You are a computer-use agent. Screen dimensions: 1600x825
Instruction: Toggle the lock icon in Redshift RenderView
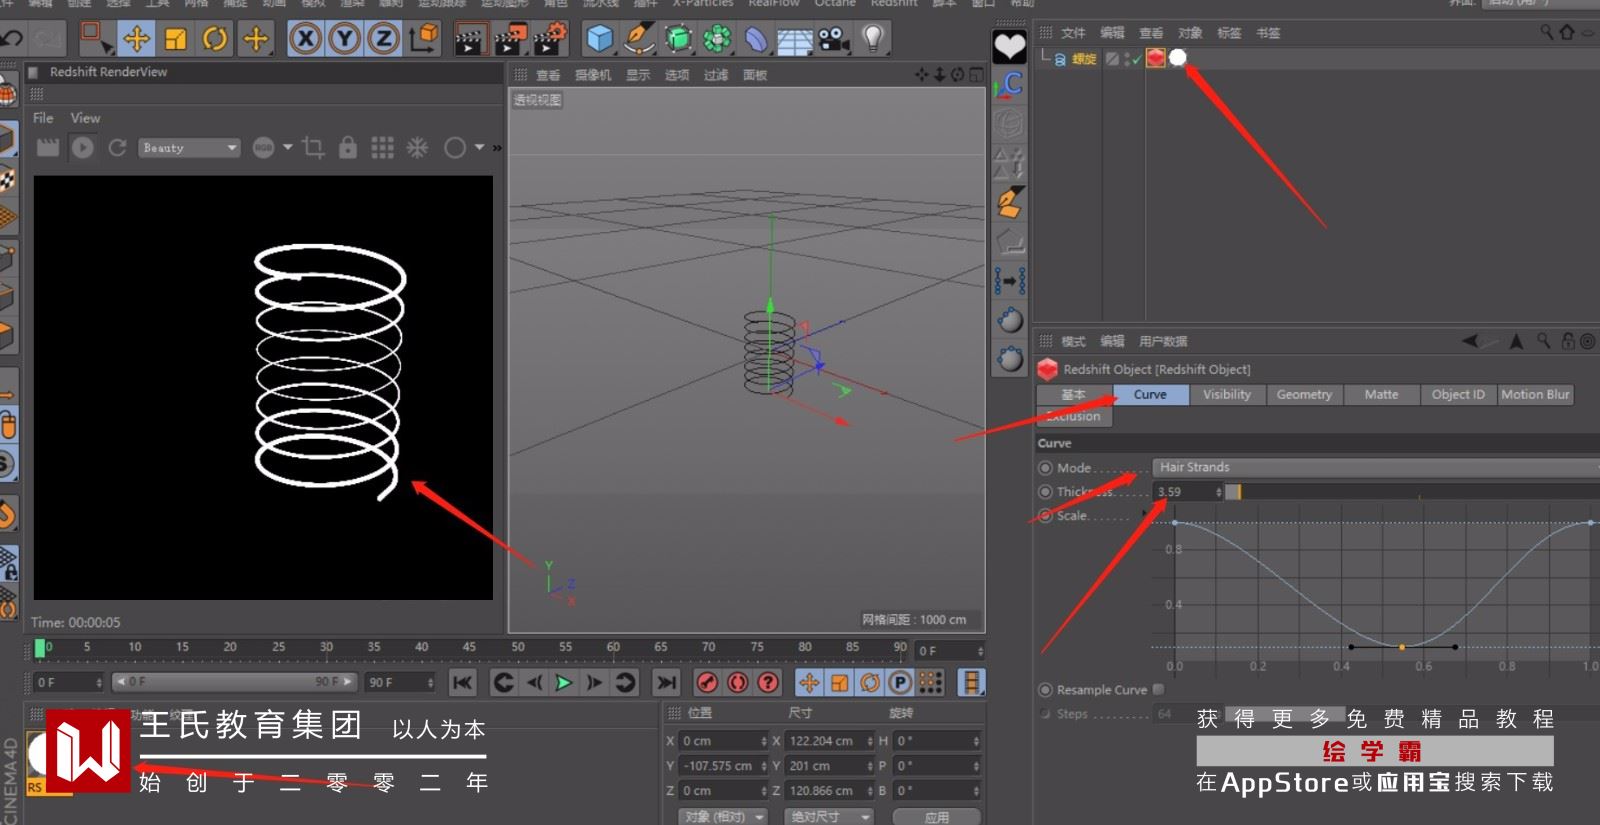tap(348, 148)
